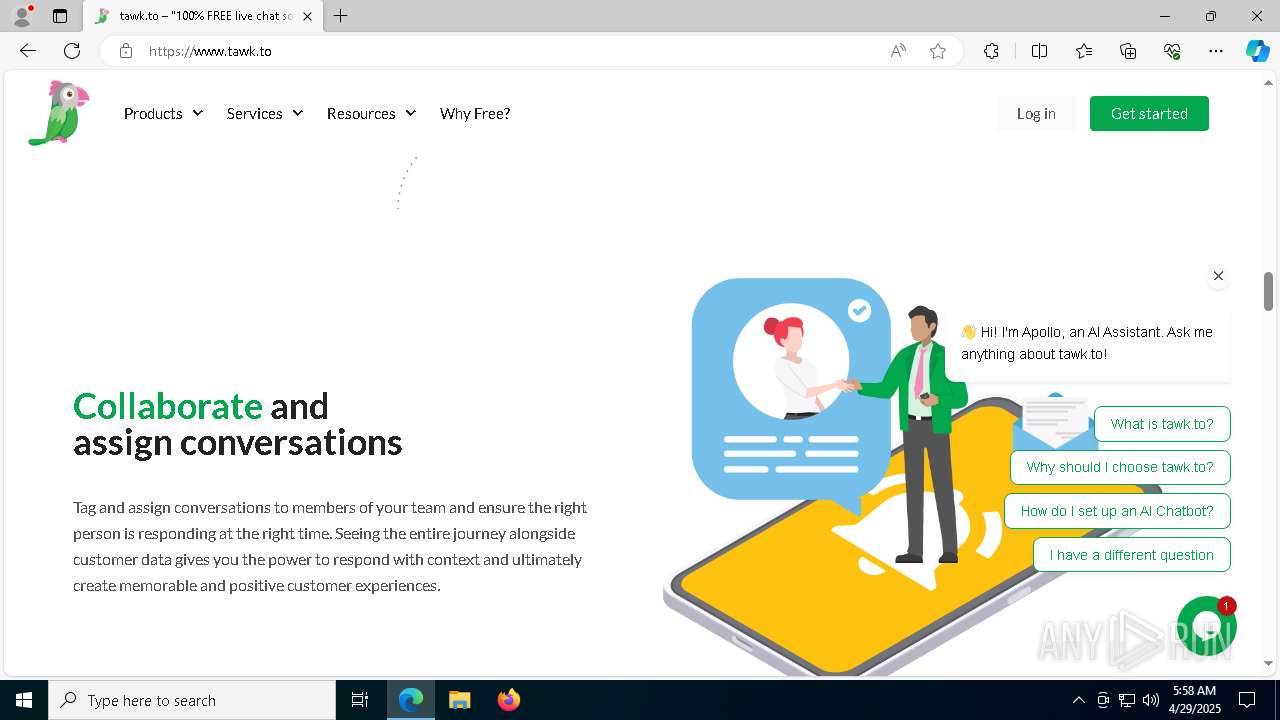Choose 'Why should I choose tawk.to?' suggestion
The image size is (1280, 720).
[1120, 467]
